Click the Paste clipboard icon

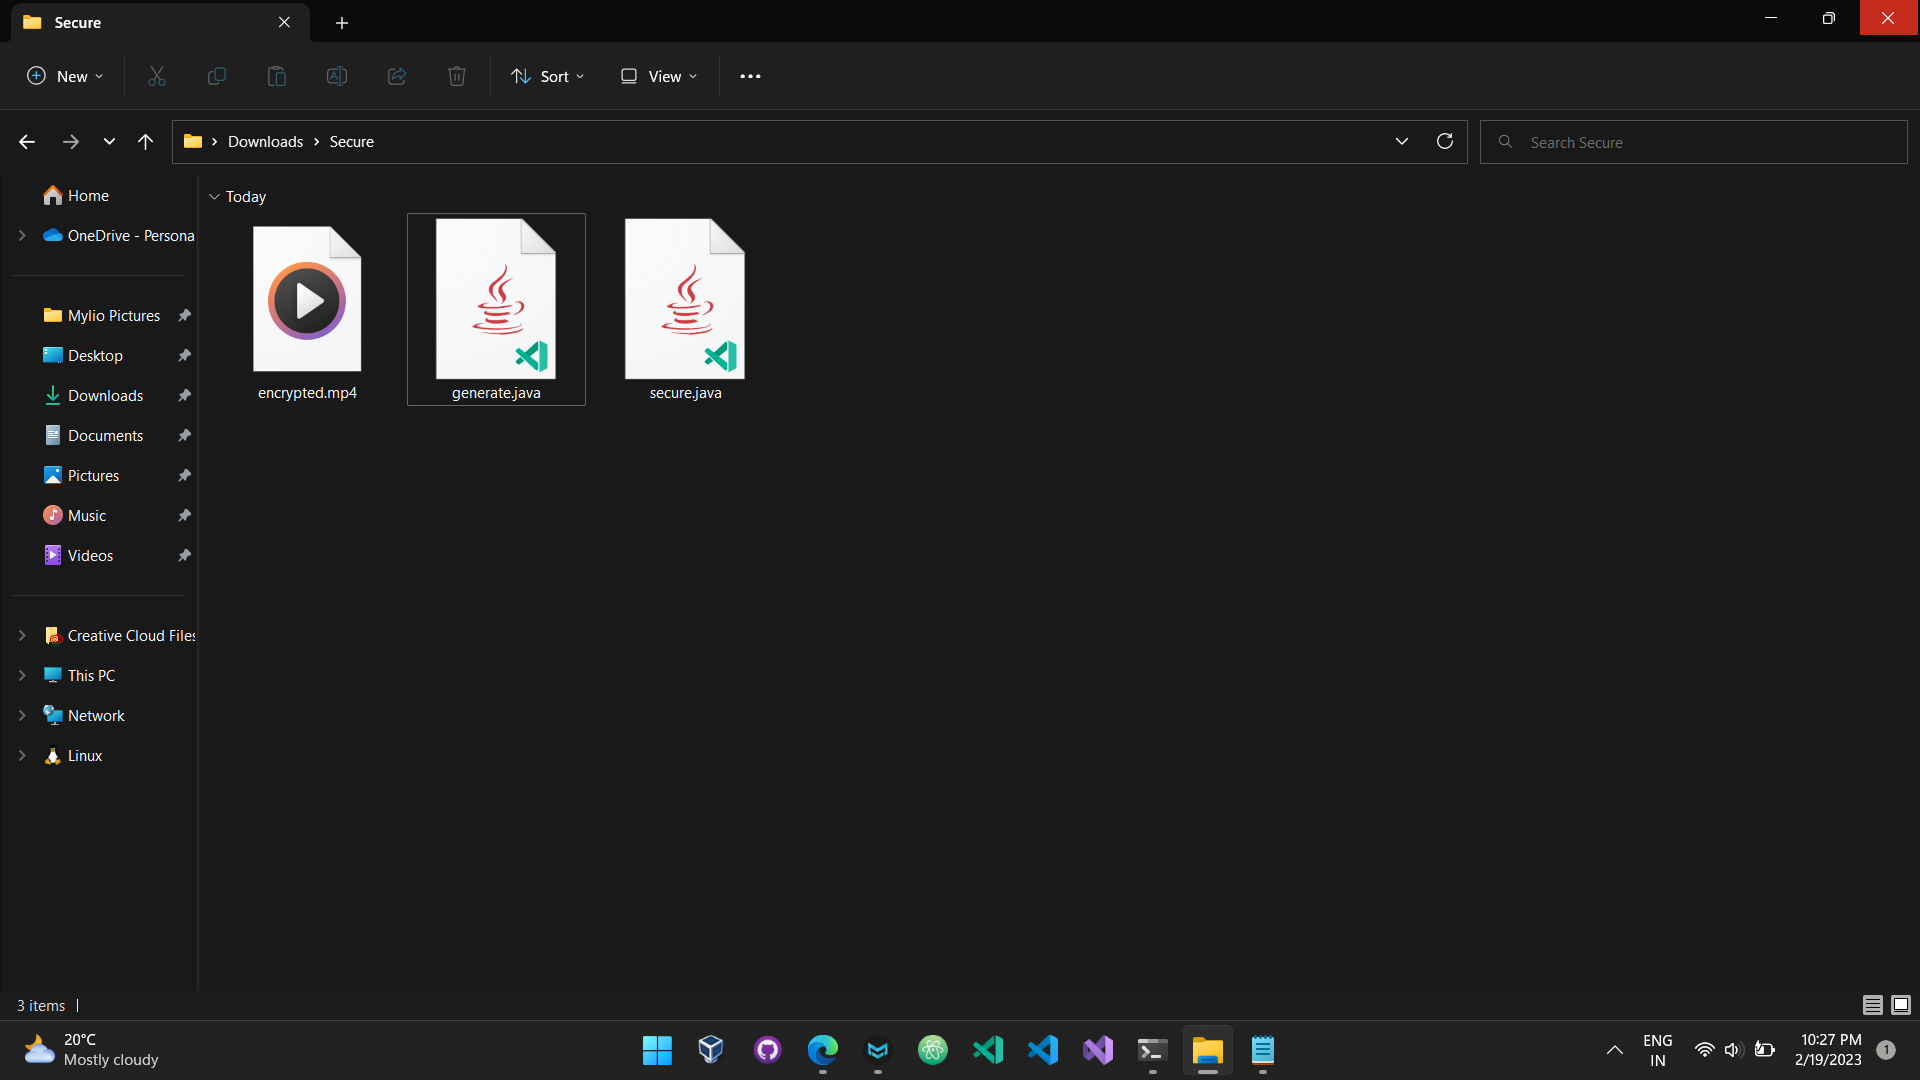(x=277, y=76)
